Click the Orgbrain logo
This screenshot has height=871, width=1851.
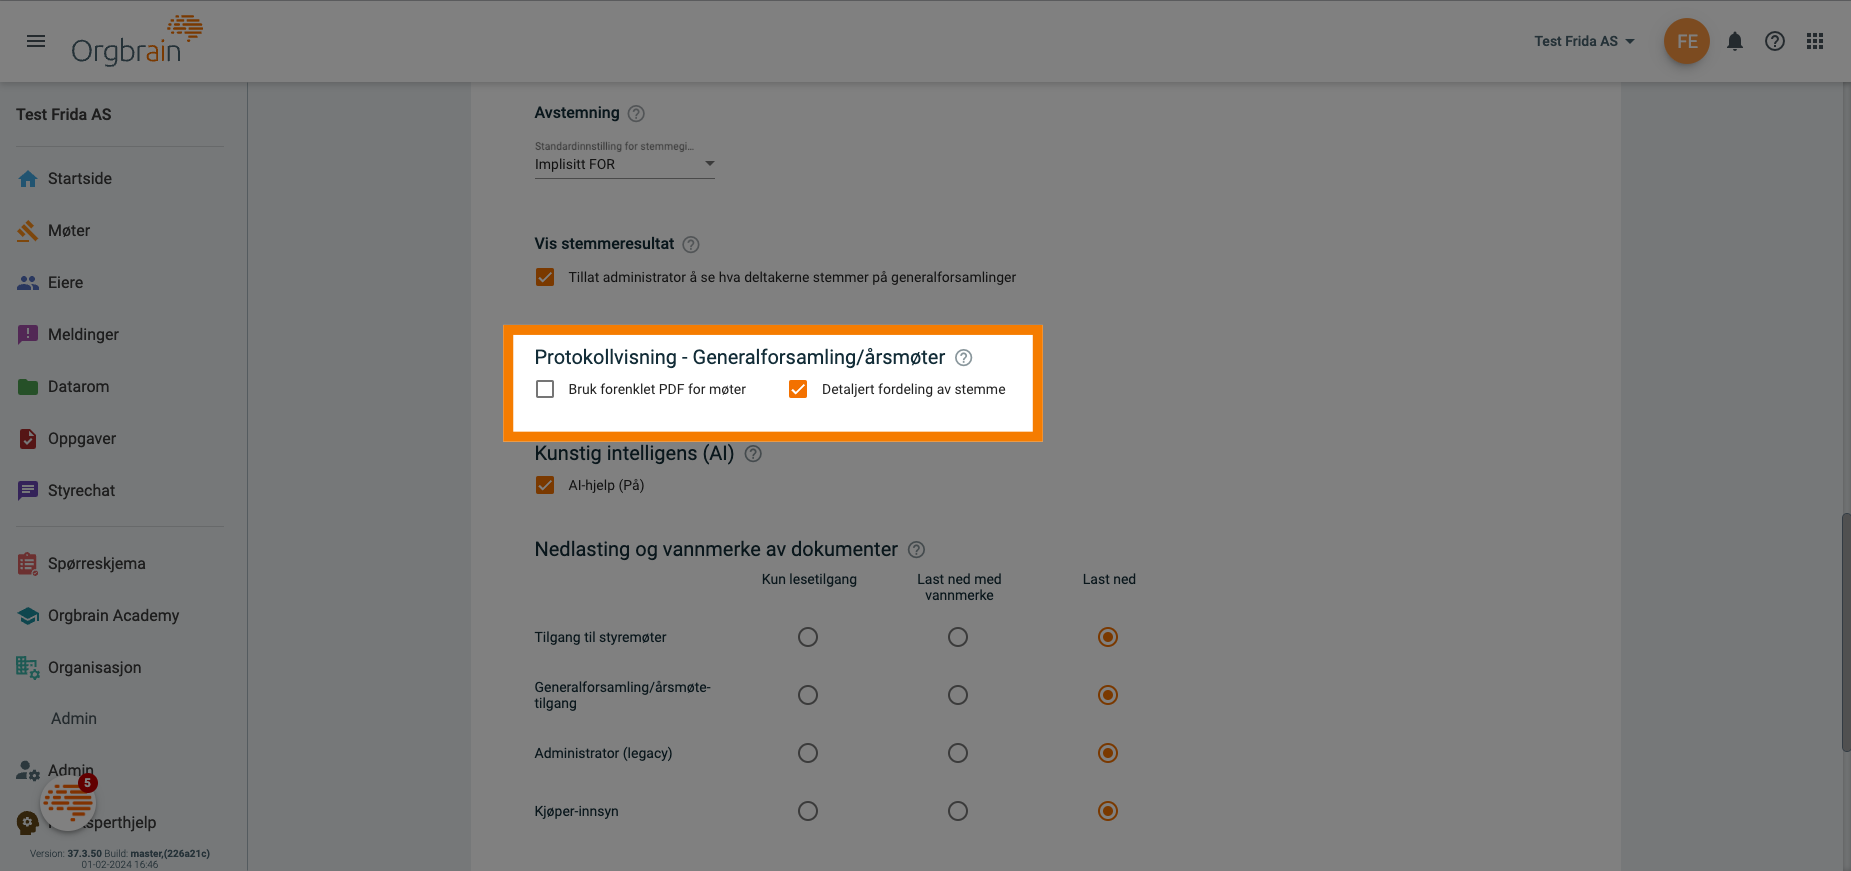137,41
